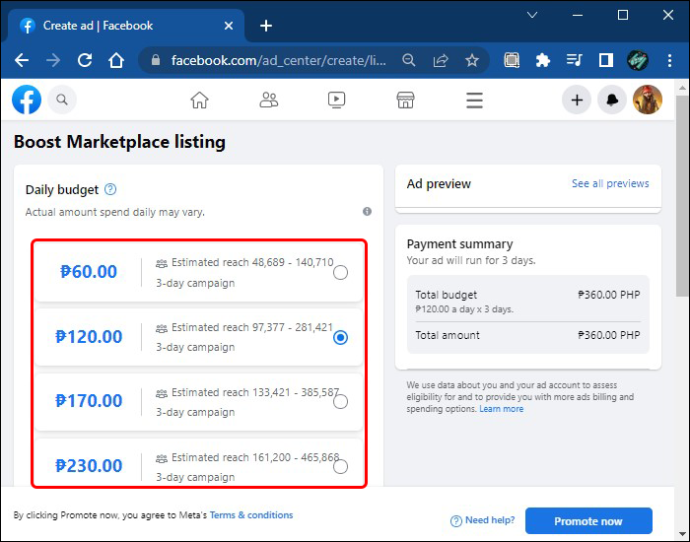Open the media controls icon
Viewport: 690px width, 542px height.
tap(574, 60)
